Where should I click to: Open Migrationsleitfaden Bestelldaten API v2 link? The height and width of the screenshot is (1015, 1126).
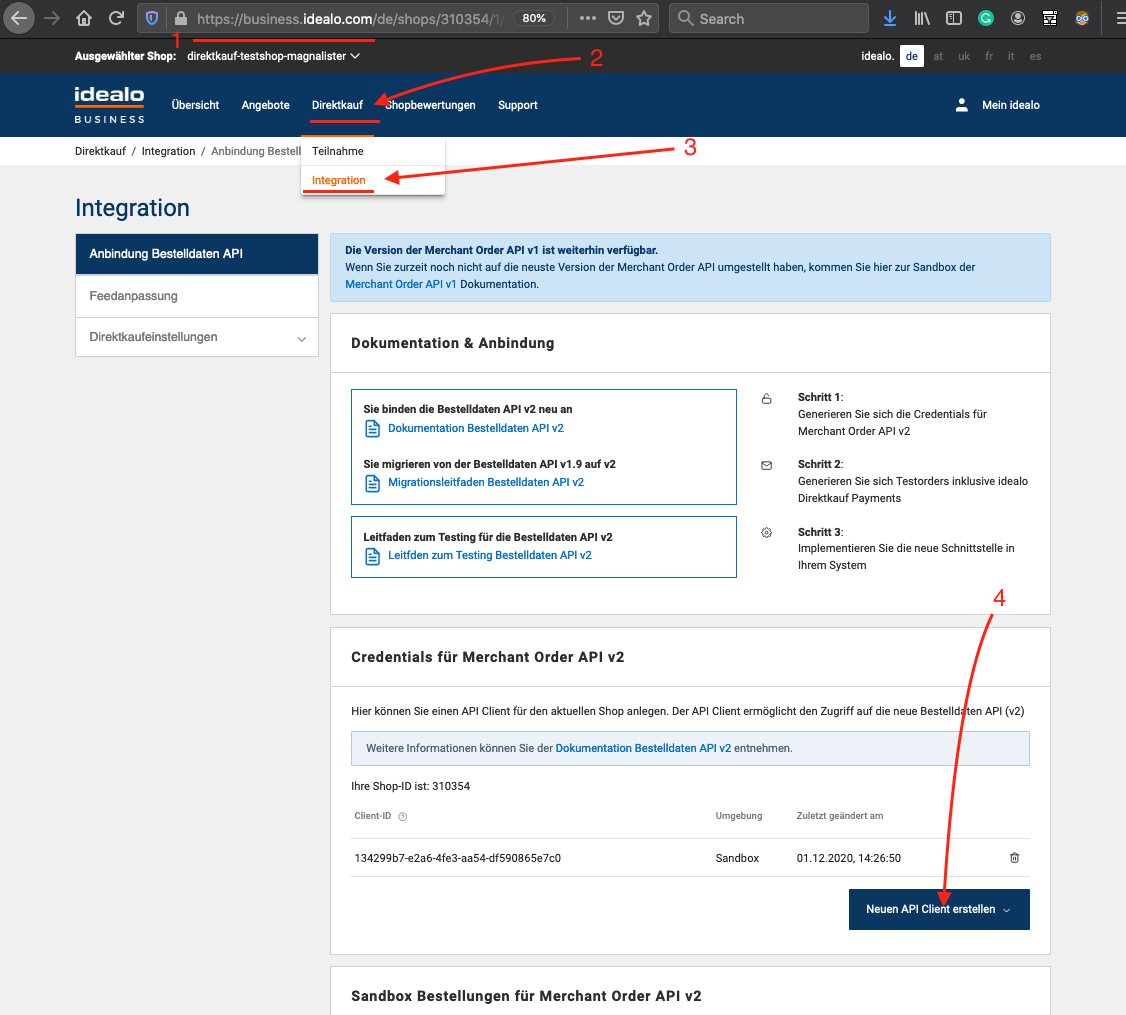pos(485,482)
